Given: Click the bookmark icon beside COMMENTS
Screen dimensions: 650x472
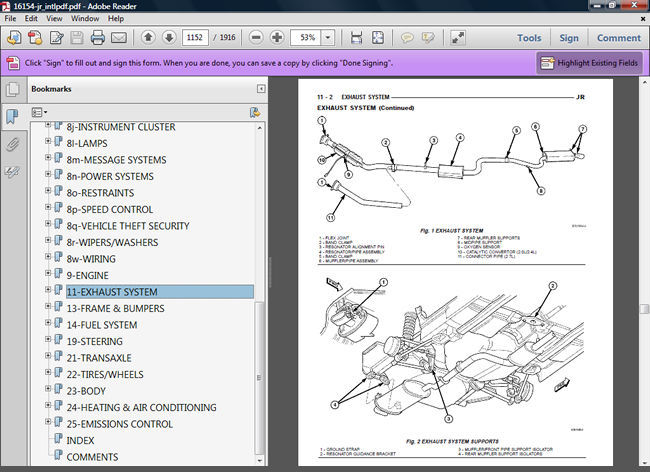Looking at the screenshot, I should click(x=58, y=455).
